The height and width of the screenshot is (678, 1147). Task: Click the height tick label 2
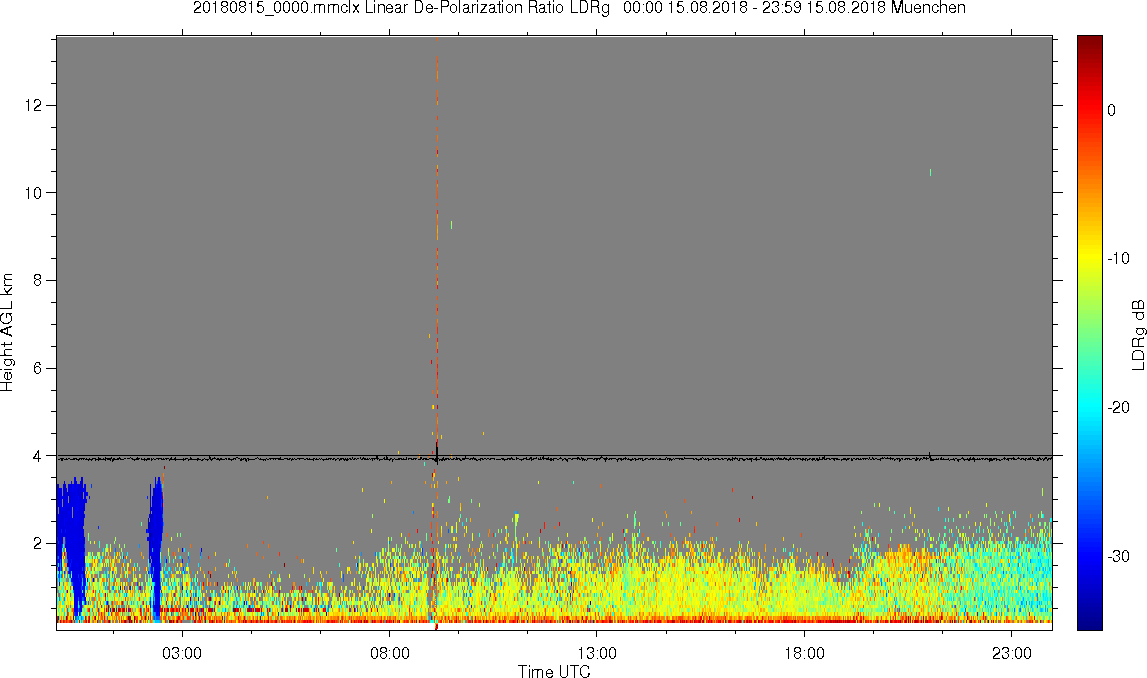click(x=38, y=544)
